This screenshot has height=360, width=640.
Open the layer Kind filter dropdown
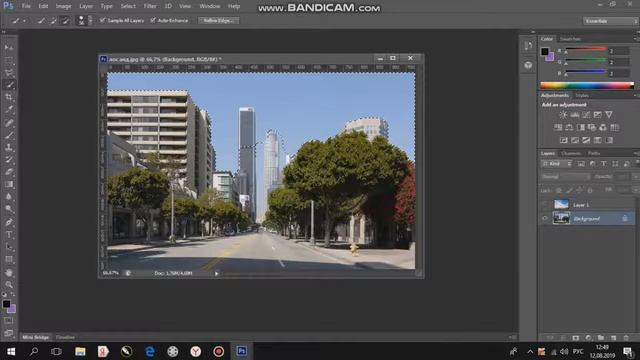pyautogui.click(x=556, y=164)
